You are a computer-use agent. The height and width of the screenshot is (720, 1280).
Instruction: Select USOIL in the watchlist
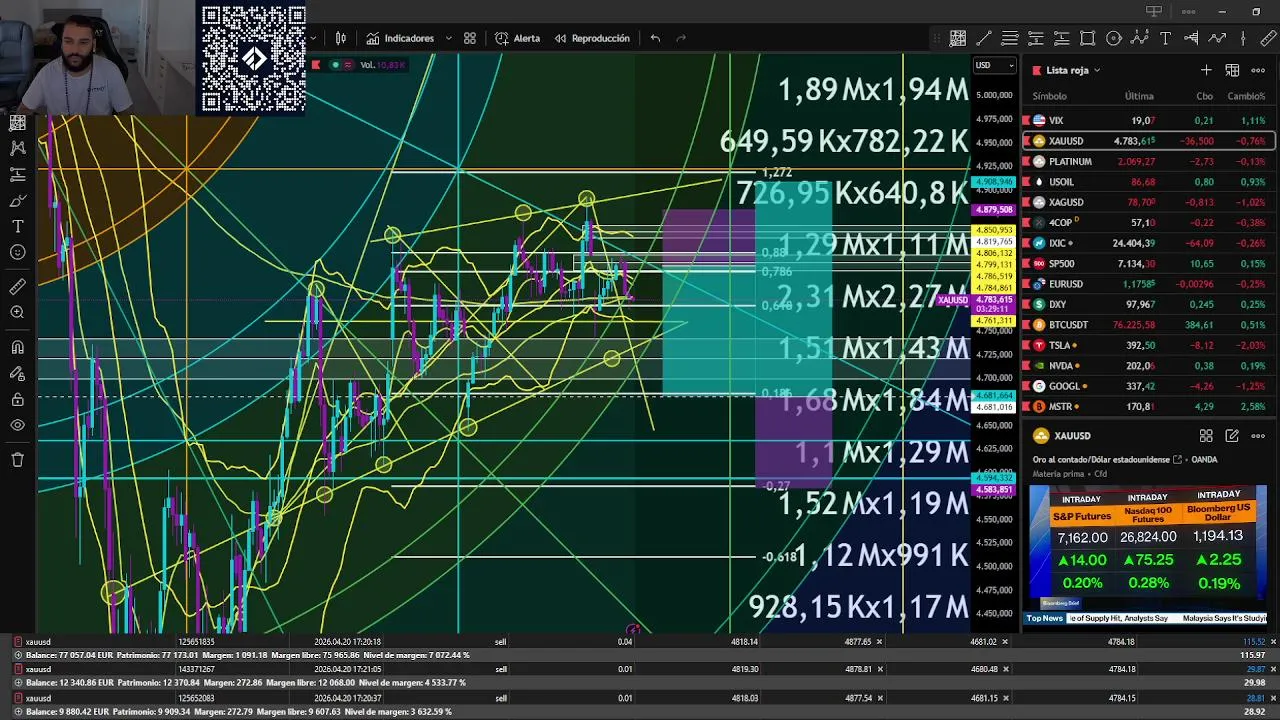coord(1149,182)
